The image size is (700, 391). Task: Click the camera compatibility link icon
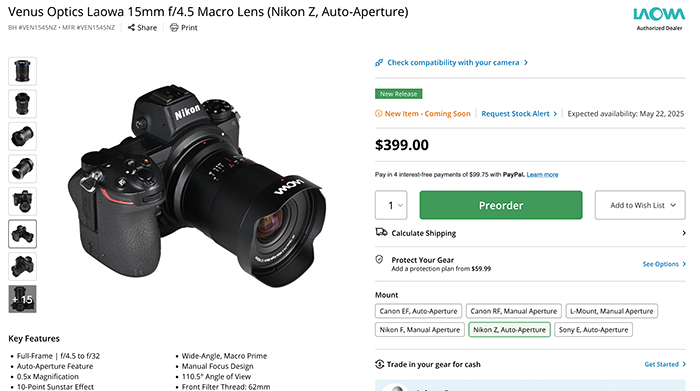tap(379, 62)
